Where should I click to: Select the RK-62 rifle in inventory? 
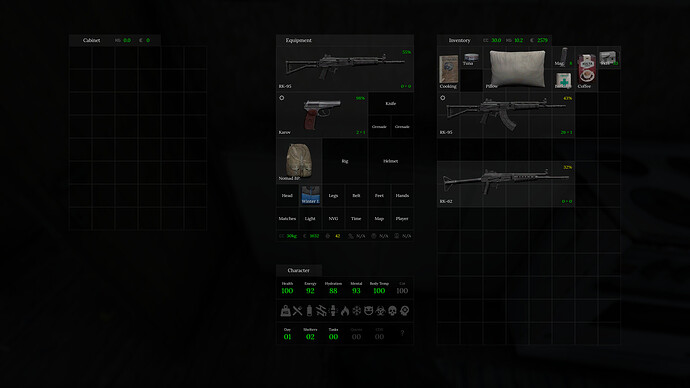pyautogui.click(x=506, y=184)
